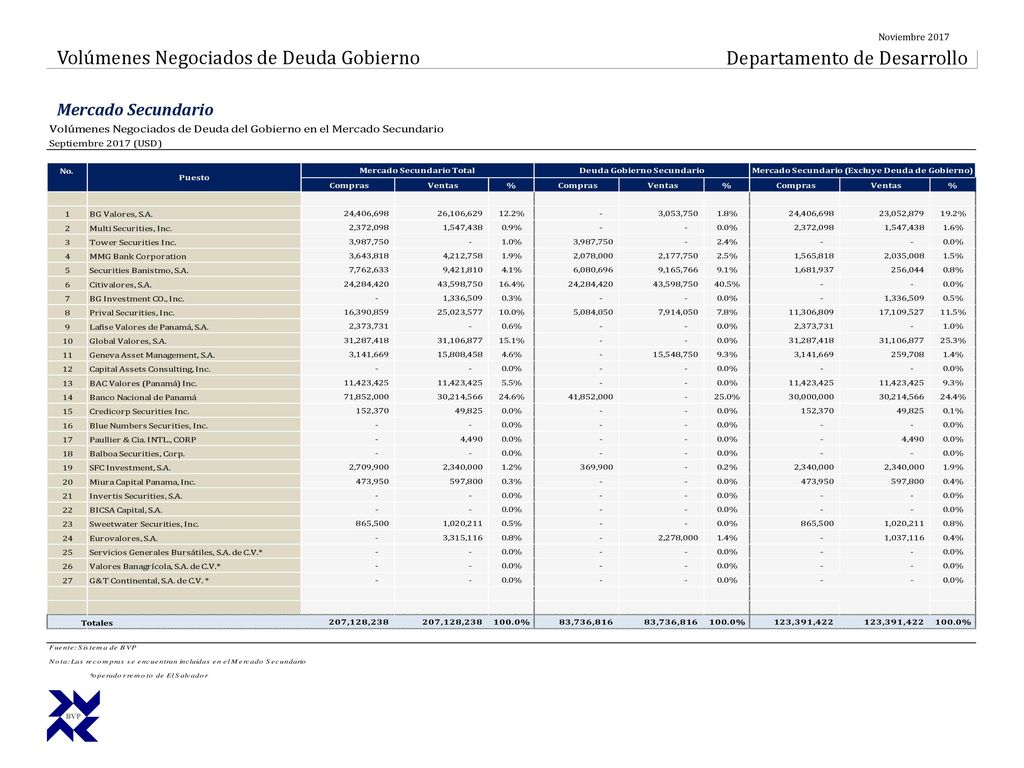Click BG Valores government debt Ventas 3,053,750
1024x768 pixels.
(678, 214)
